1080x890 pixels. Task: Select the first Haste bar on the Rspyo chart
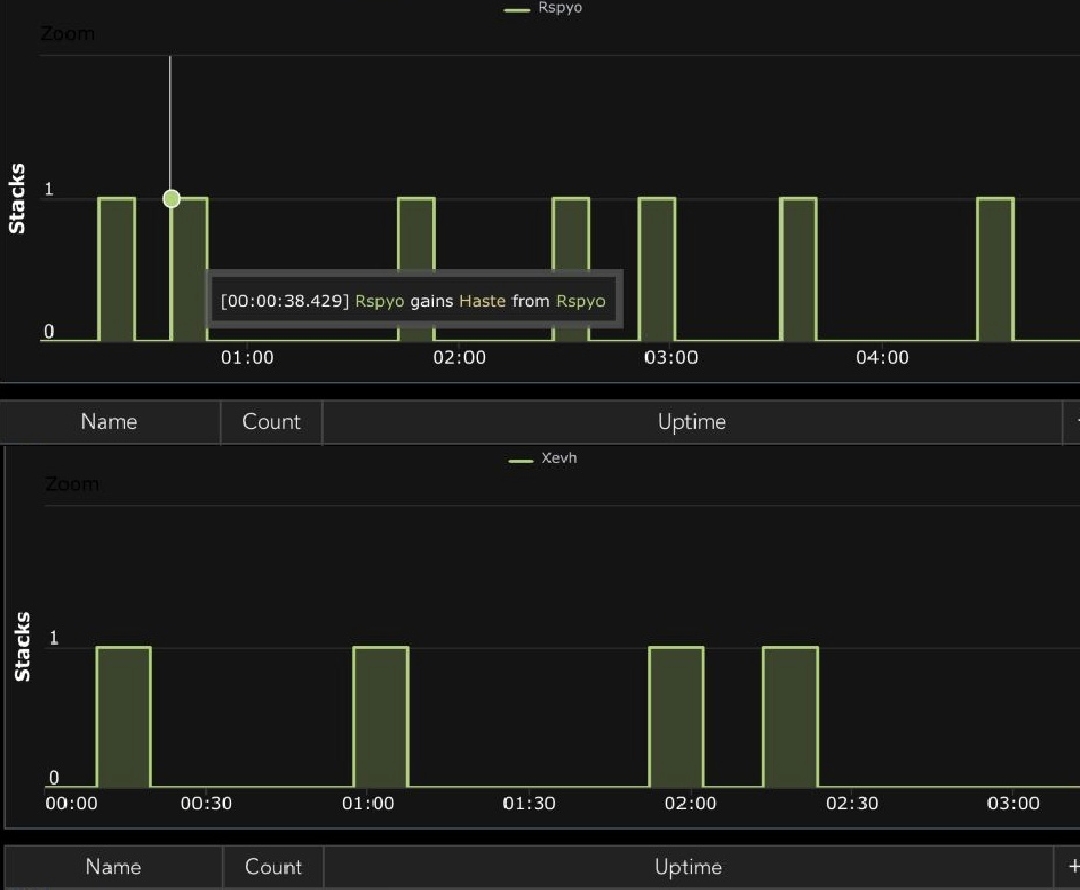116,269
